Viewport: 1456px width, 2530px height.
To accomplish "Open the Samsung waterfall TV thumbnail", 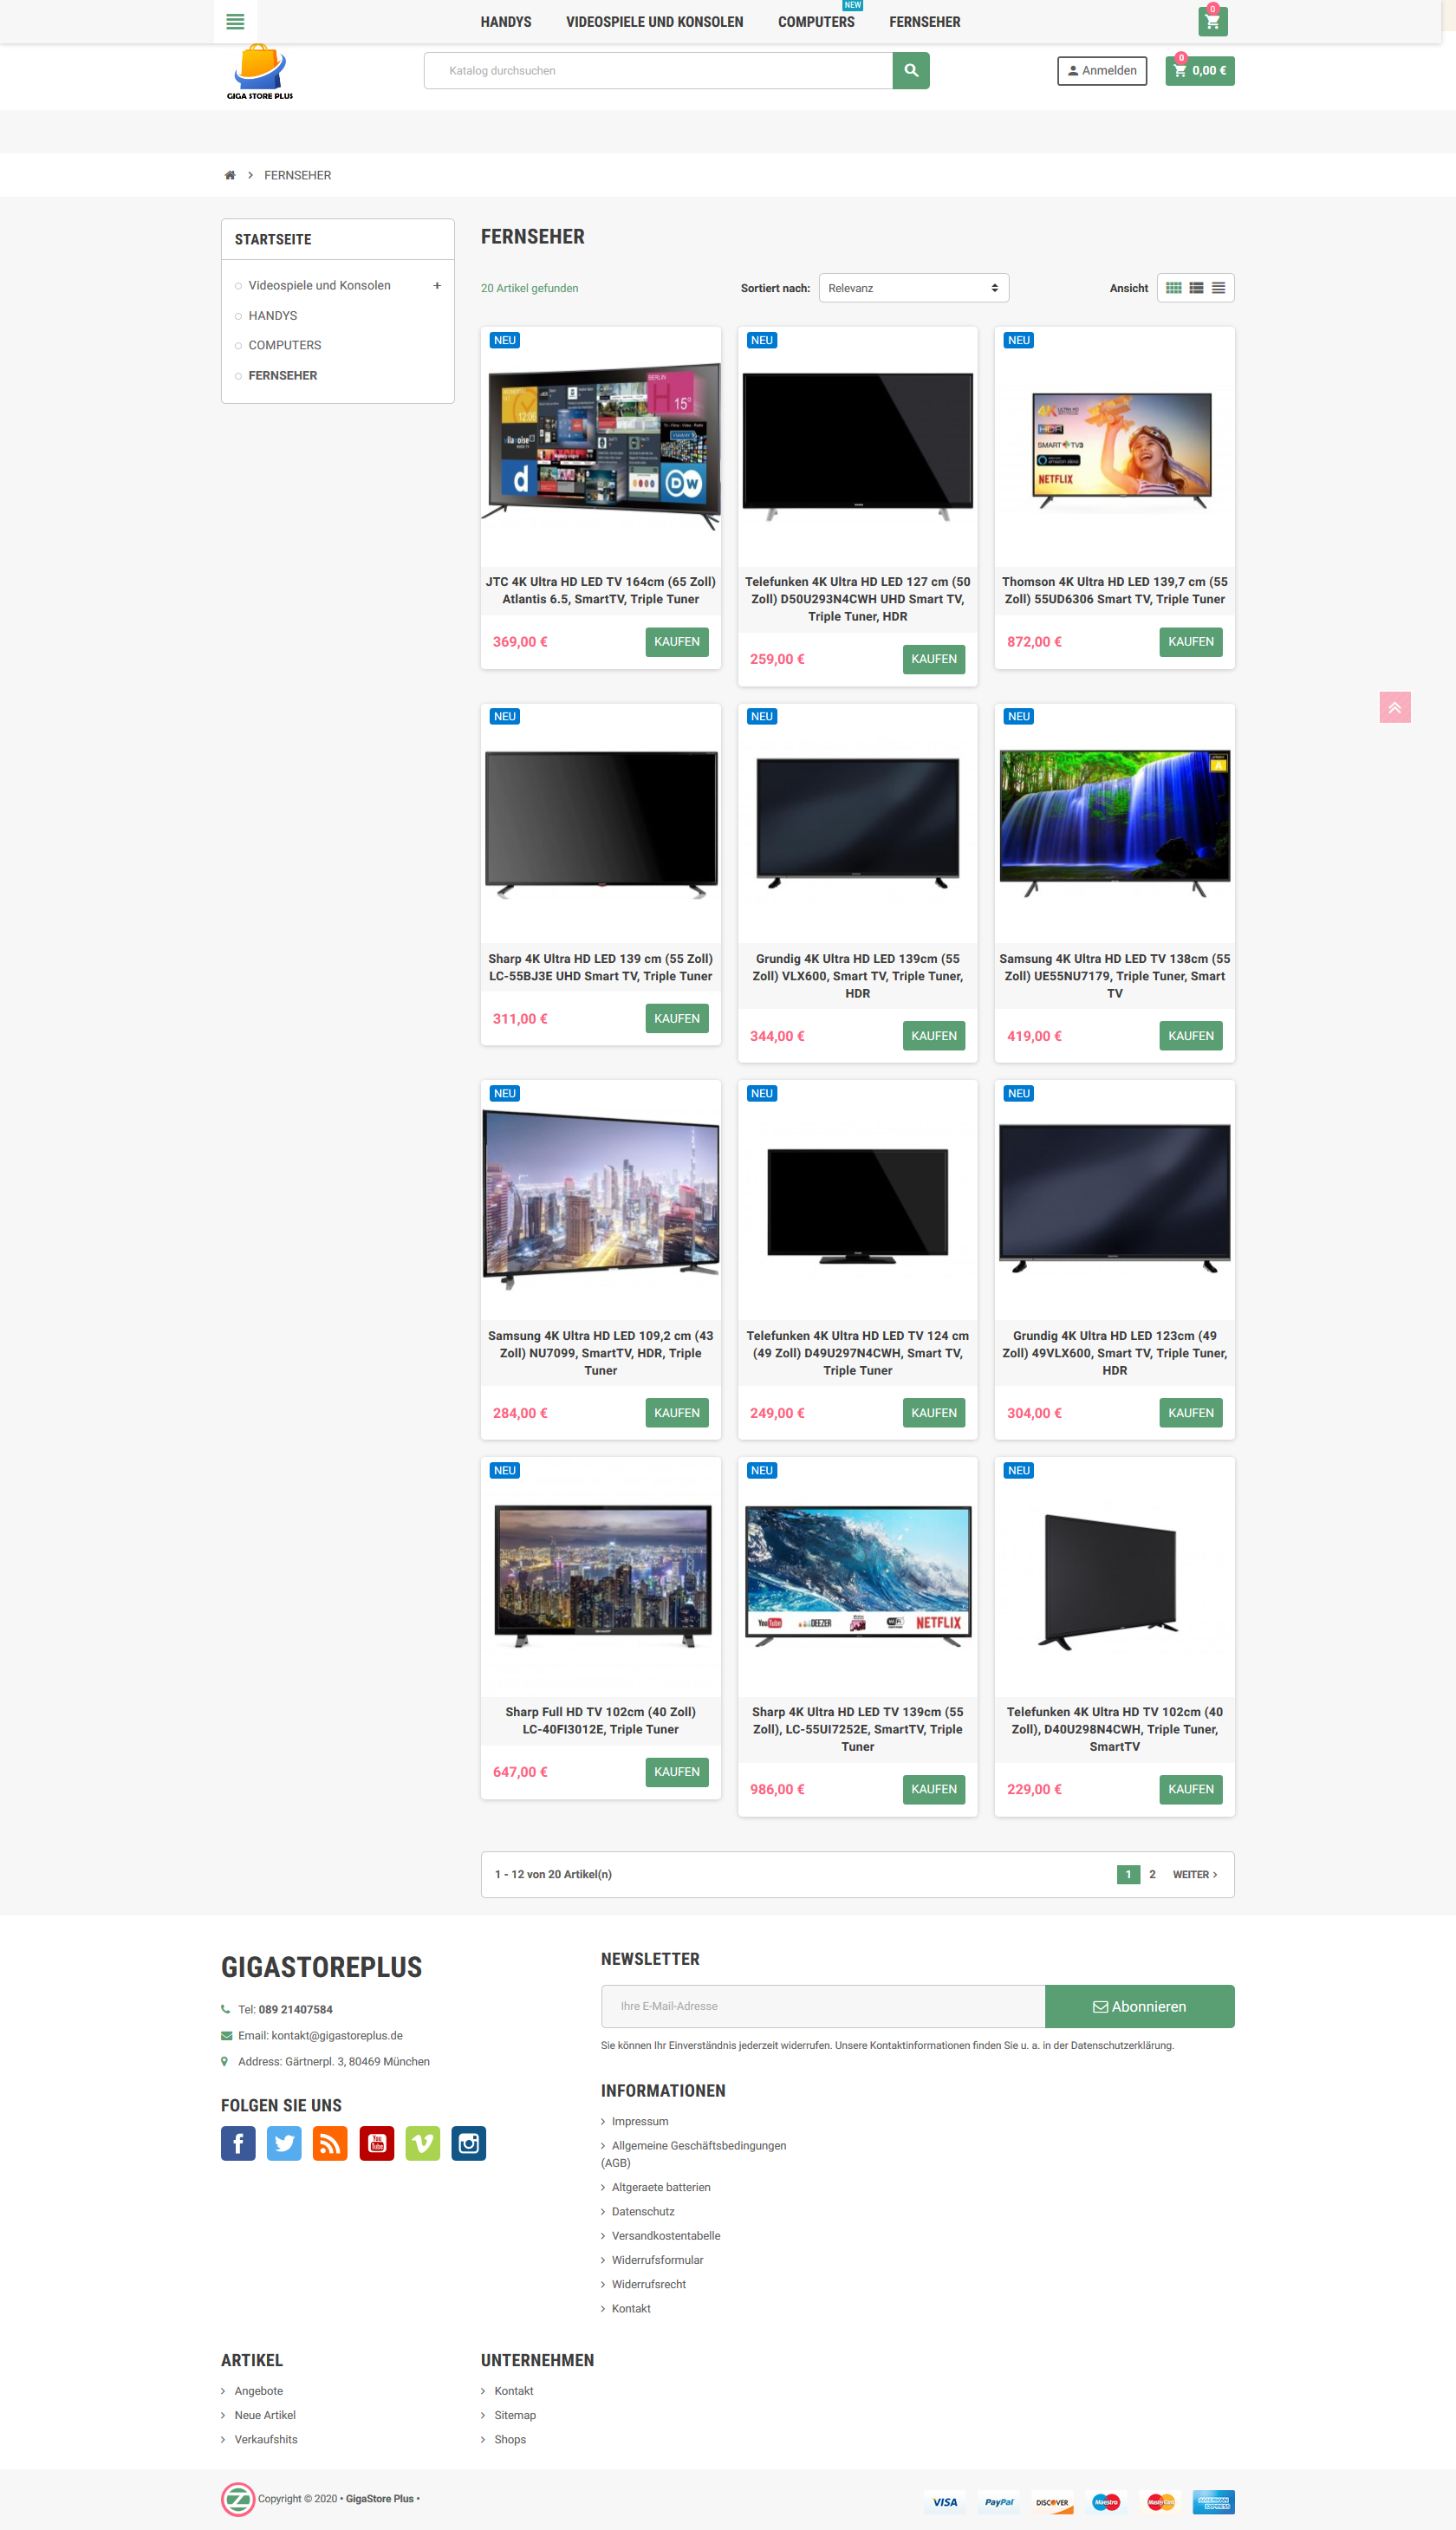I will (x=1114, y=823).
